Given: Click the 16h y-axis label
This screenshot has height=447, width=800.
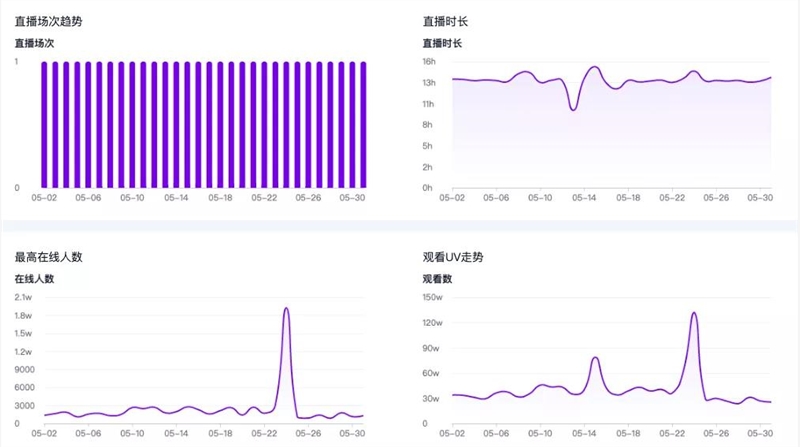Looking at the screenshot, I should (429, 62).
